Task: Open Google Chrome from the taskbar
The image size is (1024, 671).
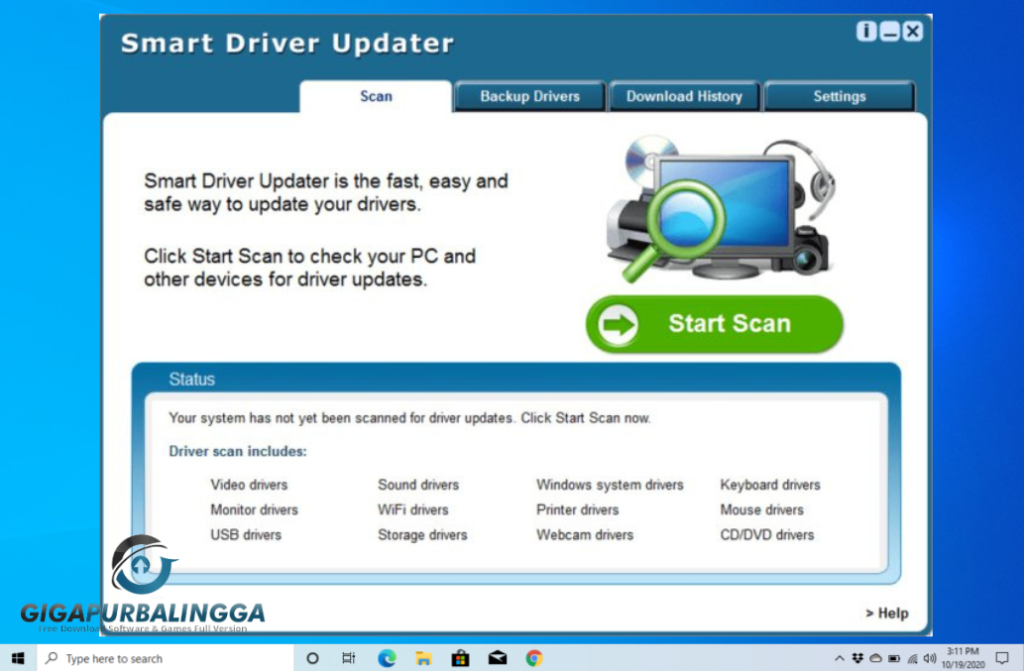Action: (x=534, y=657)
